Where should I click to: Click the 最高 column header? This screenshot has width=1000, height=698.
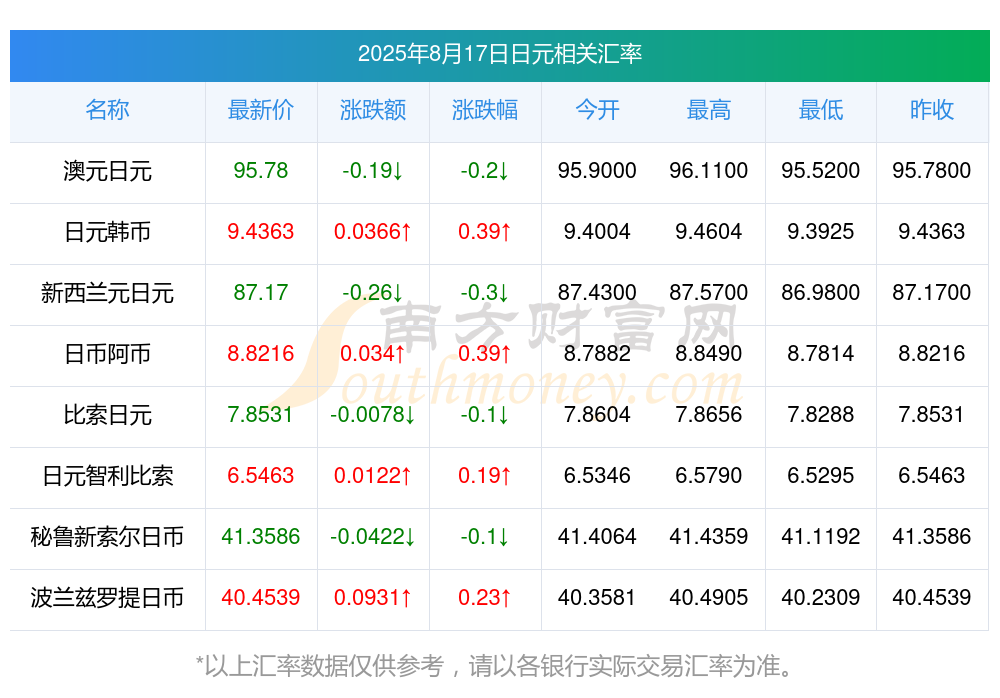coord(709,110)
